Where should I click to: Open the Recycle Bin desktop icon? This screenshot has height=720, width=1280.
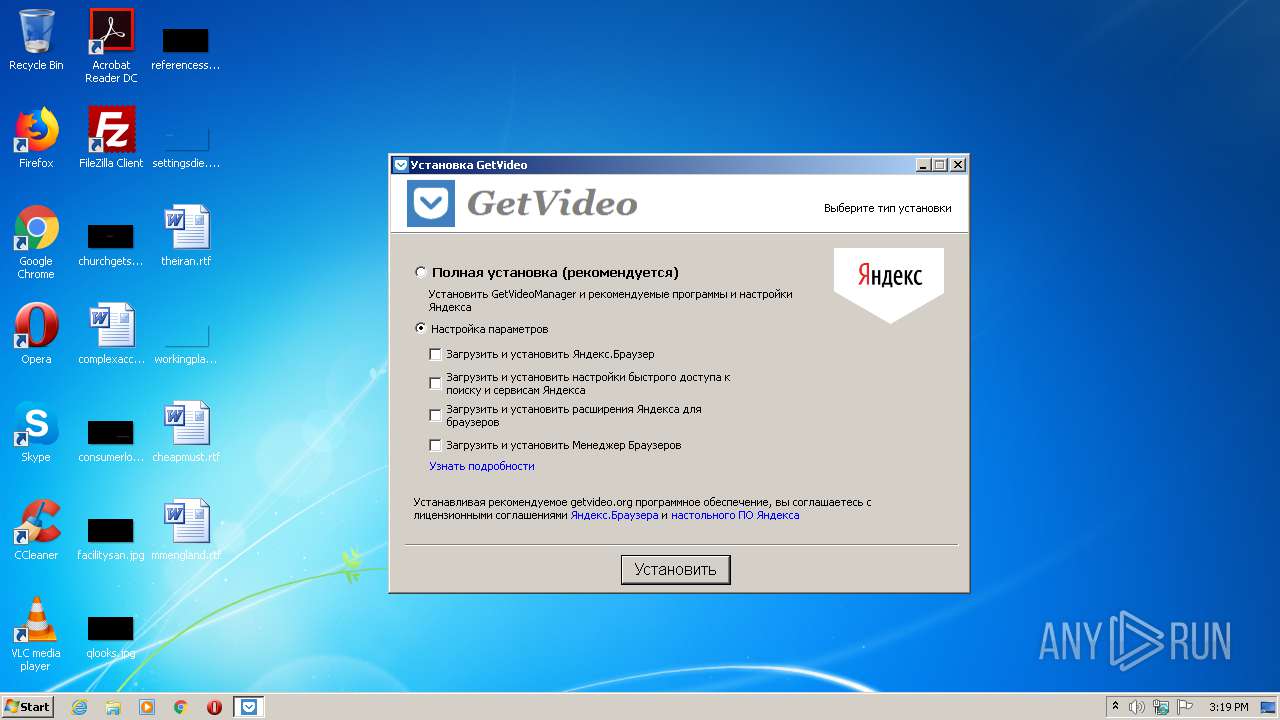(x=36, y=40)
